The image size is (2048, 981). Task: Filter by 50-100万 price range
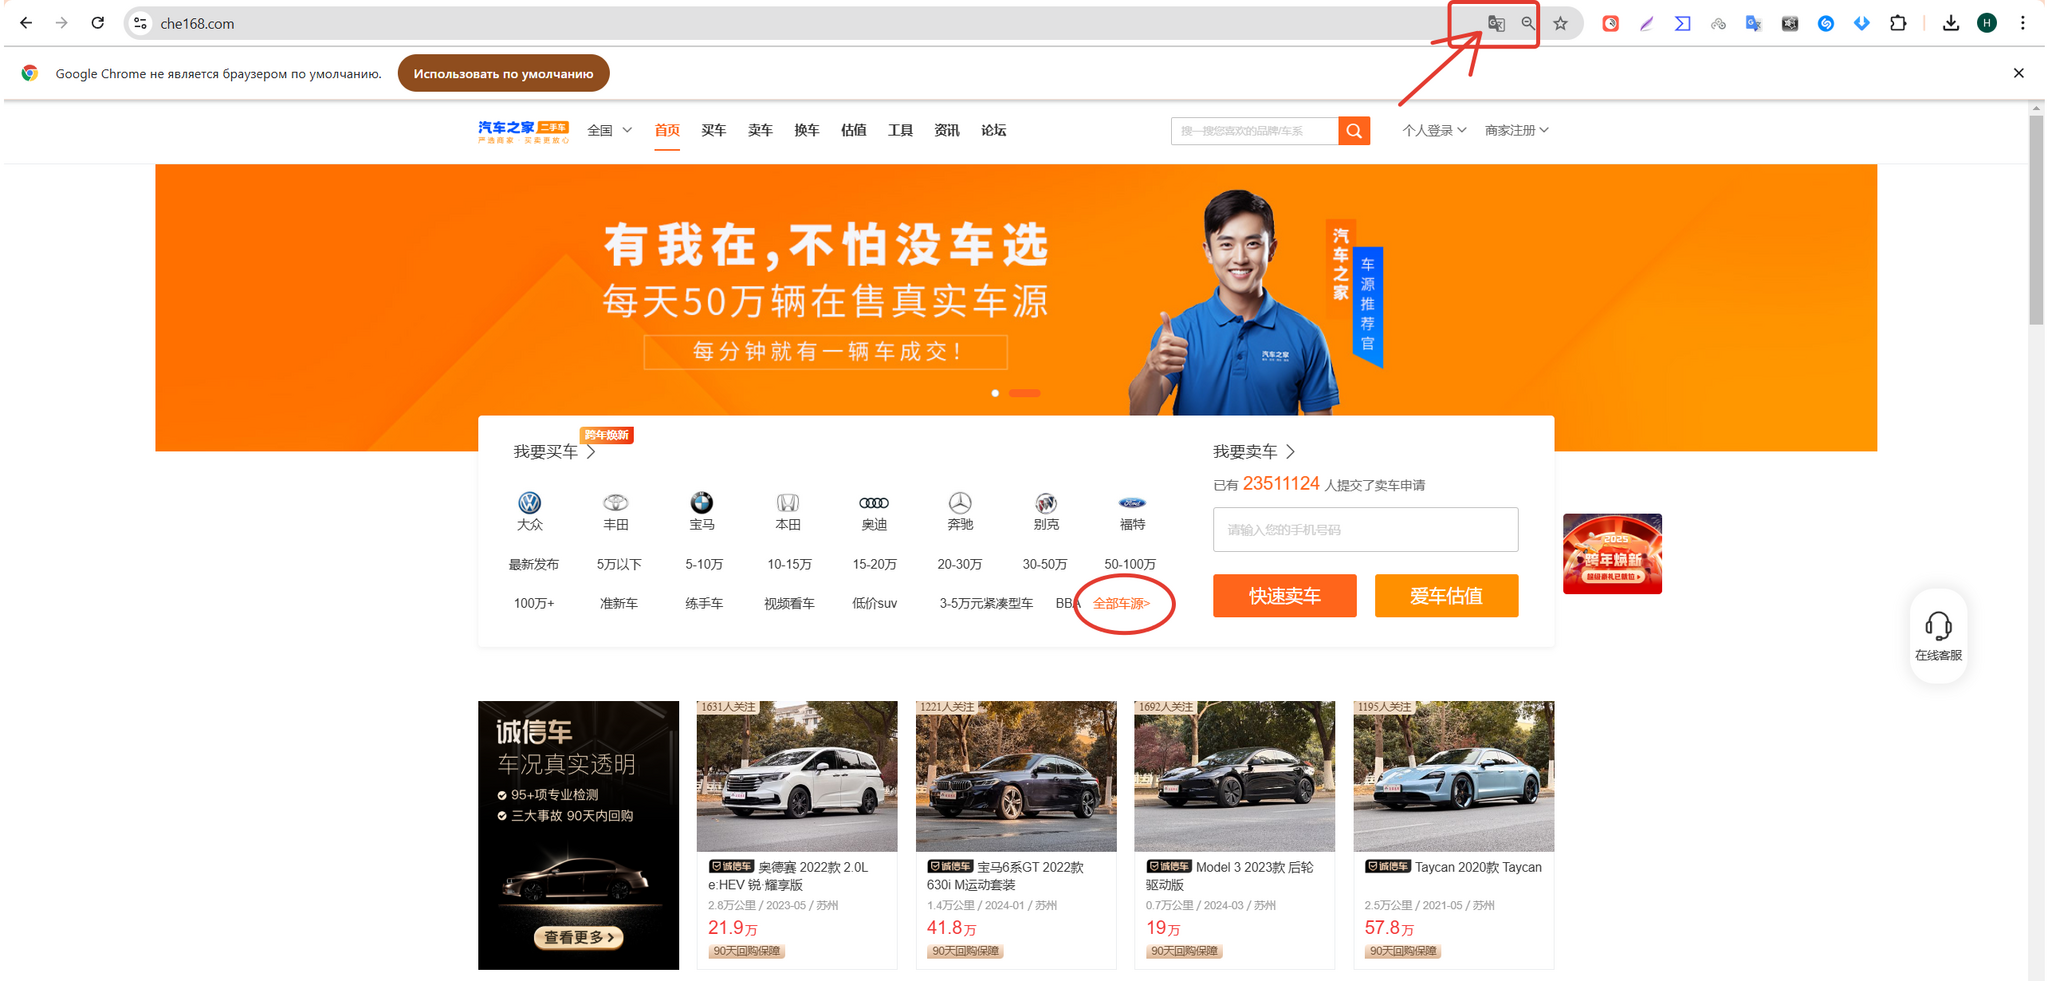pyautogui.click(x=1130, y=564)
